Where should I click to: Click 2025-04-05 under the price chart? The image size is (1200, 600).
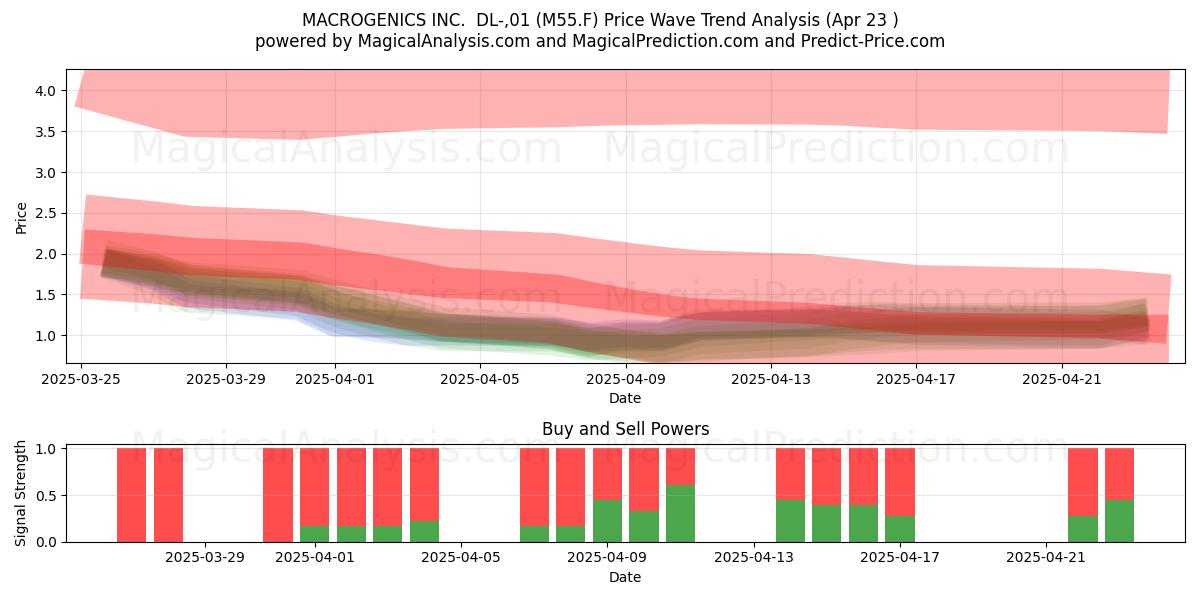click(x=480, y=379)
